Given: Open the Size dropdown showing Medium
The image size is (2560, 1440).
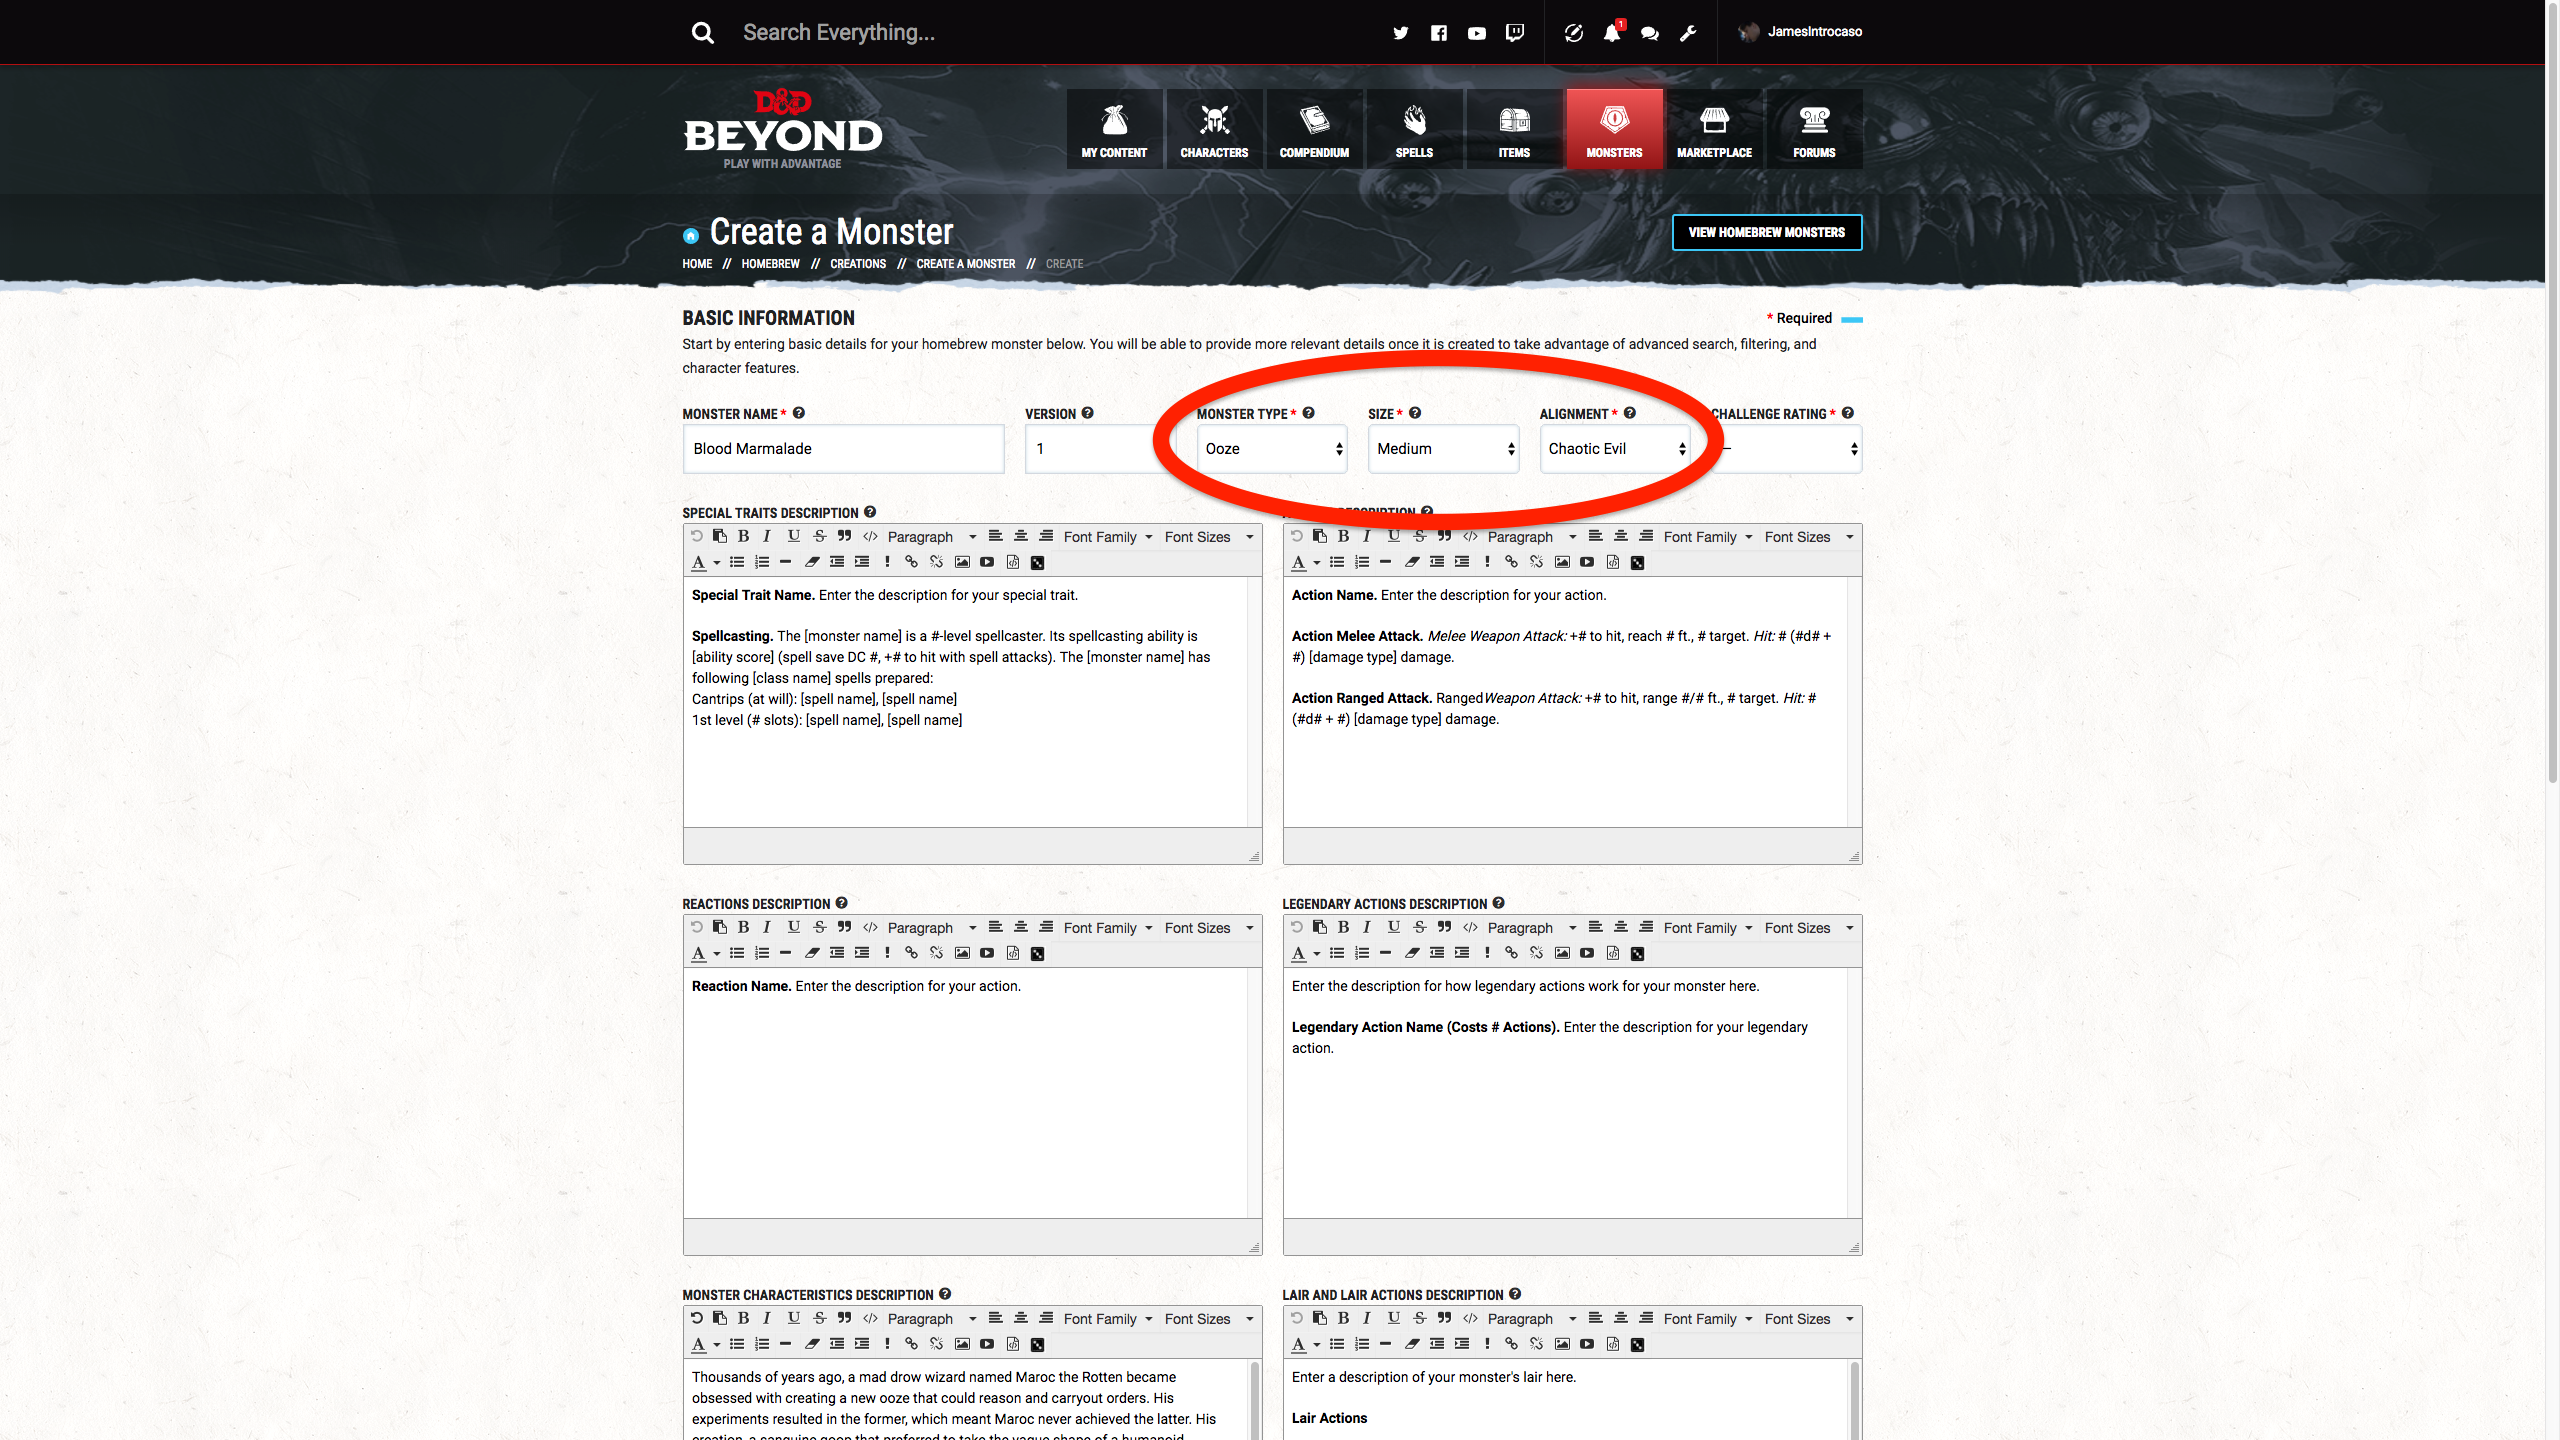Looking at the screenshot, I should click(x=1443, y=449).
